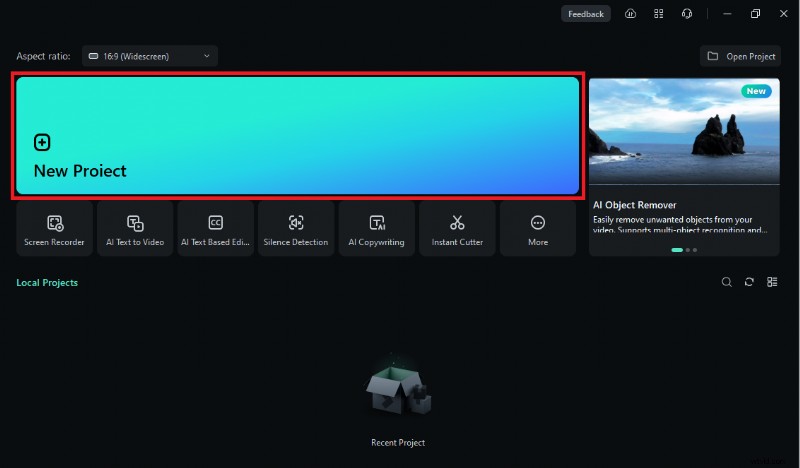Create a New Project
Screen dimensions: 800x468
pos(297,135)
